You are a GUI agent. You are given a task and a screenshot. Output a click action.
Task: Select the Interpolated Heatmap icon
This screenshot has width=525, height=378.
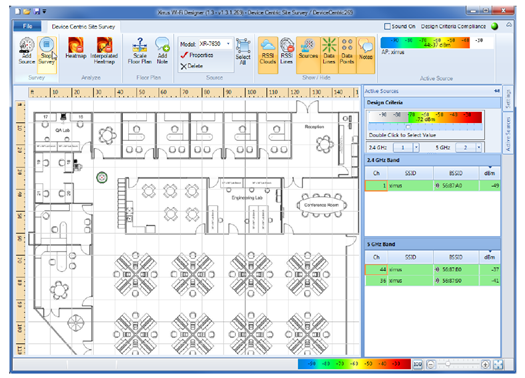(104, 51)
